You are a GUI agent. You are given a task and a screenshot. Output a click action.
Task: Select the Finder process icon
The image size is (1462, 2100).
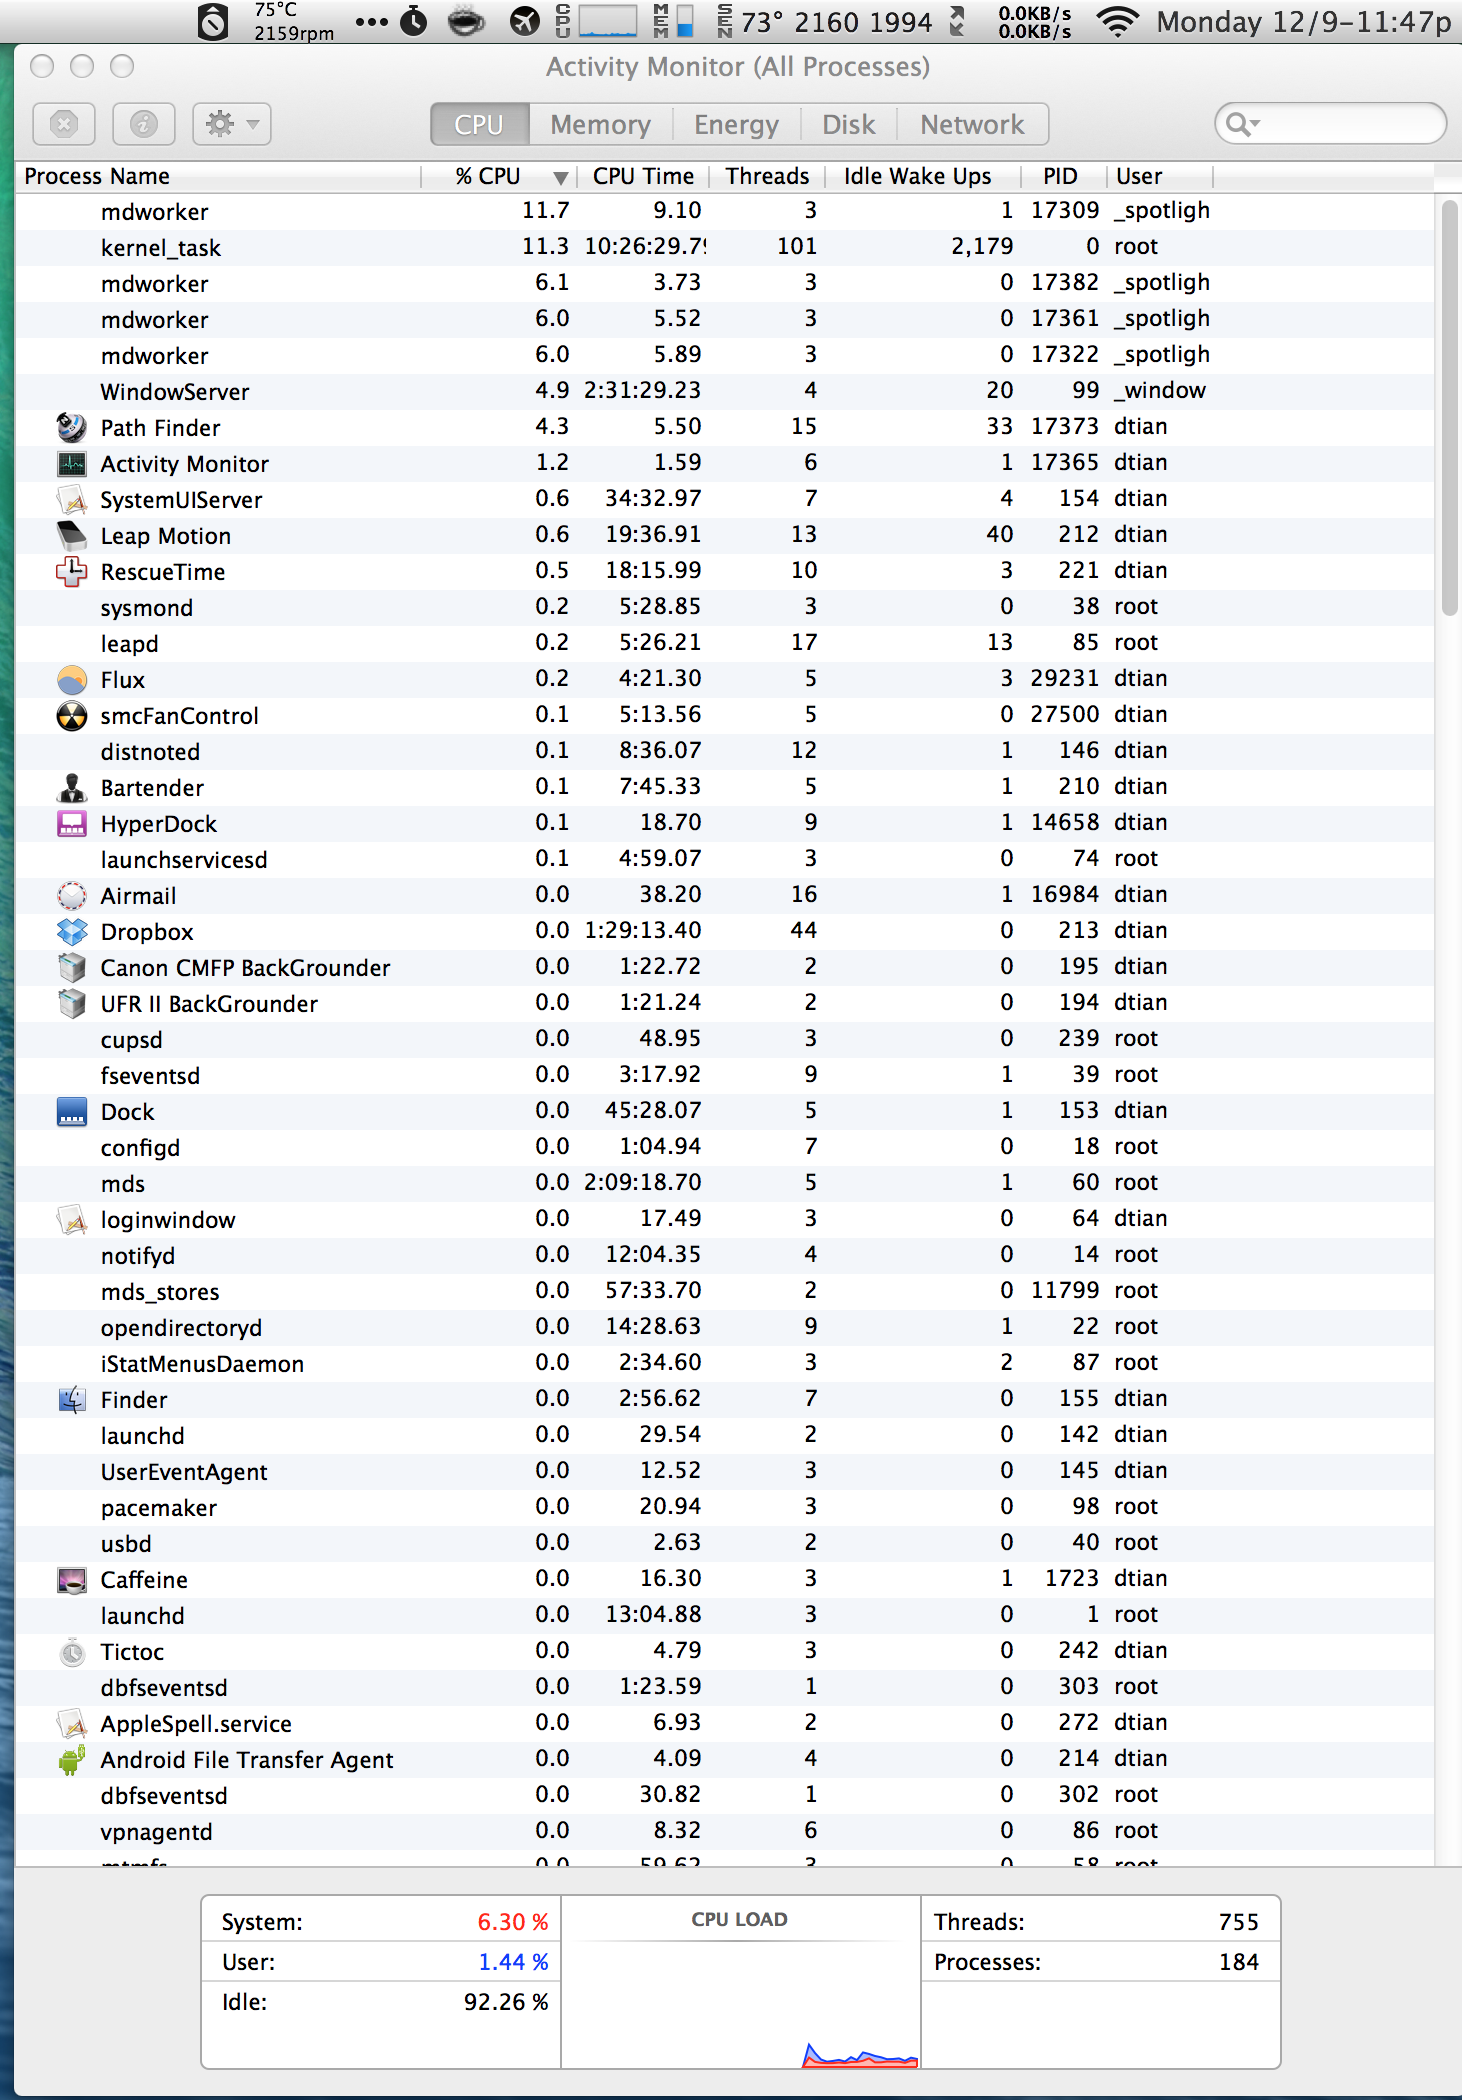(72, 1400)
